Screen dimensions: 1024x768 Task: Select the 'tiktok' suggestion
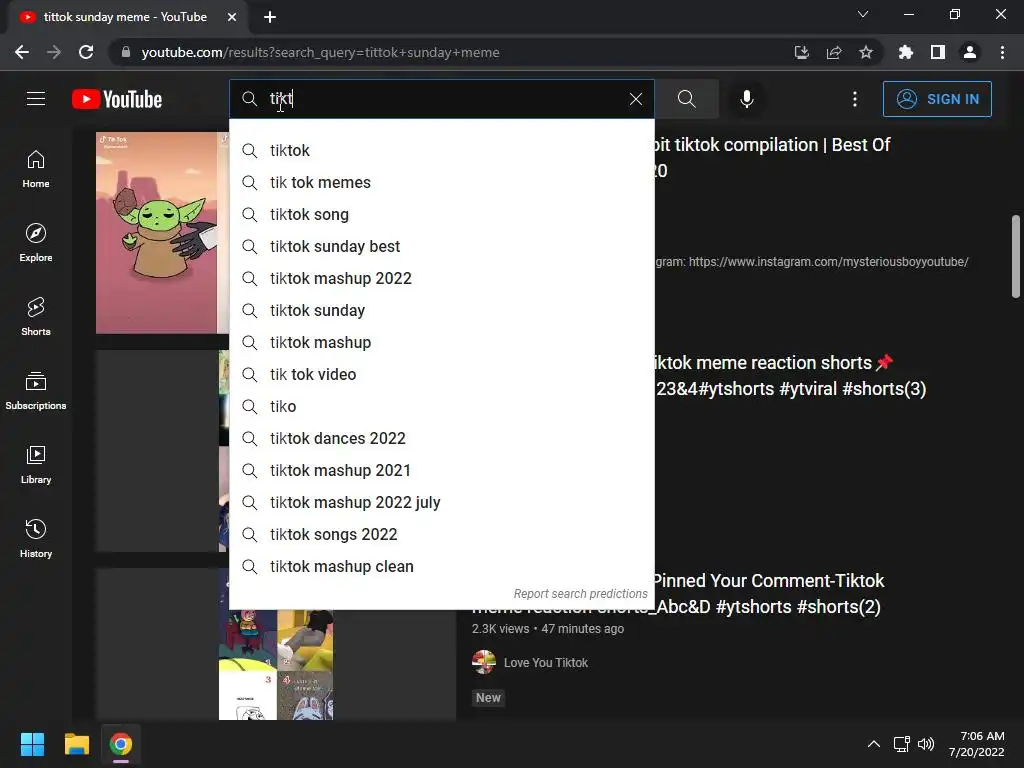pos(441,150)
